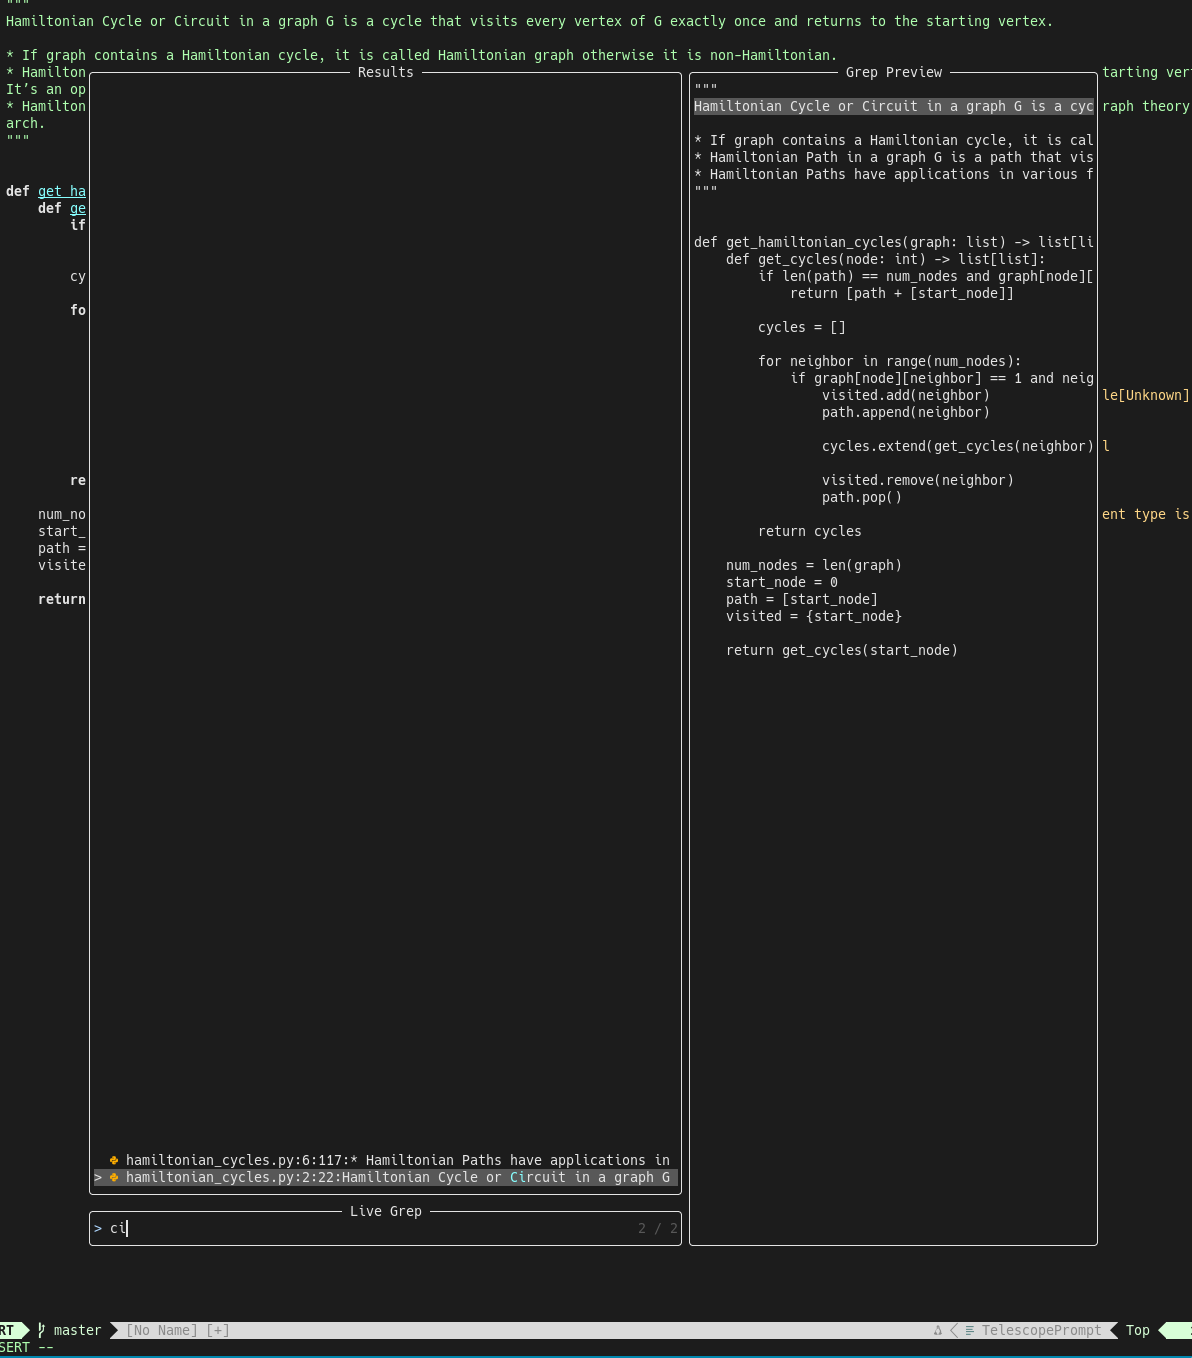1192x1358 pixels.
Task: Click the master branch name in statusline
Action: point(77,1330)
